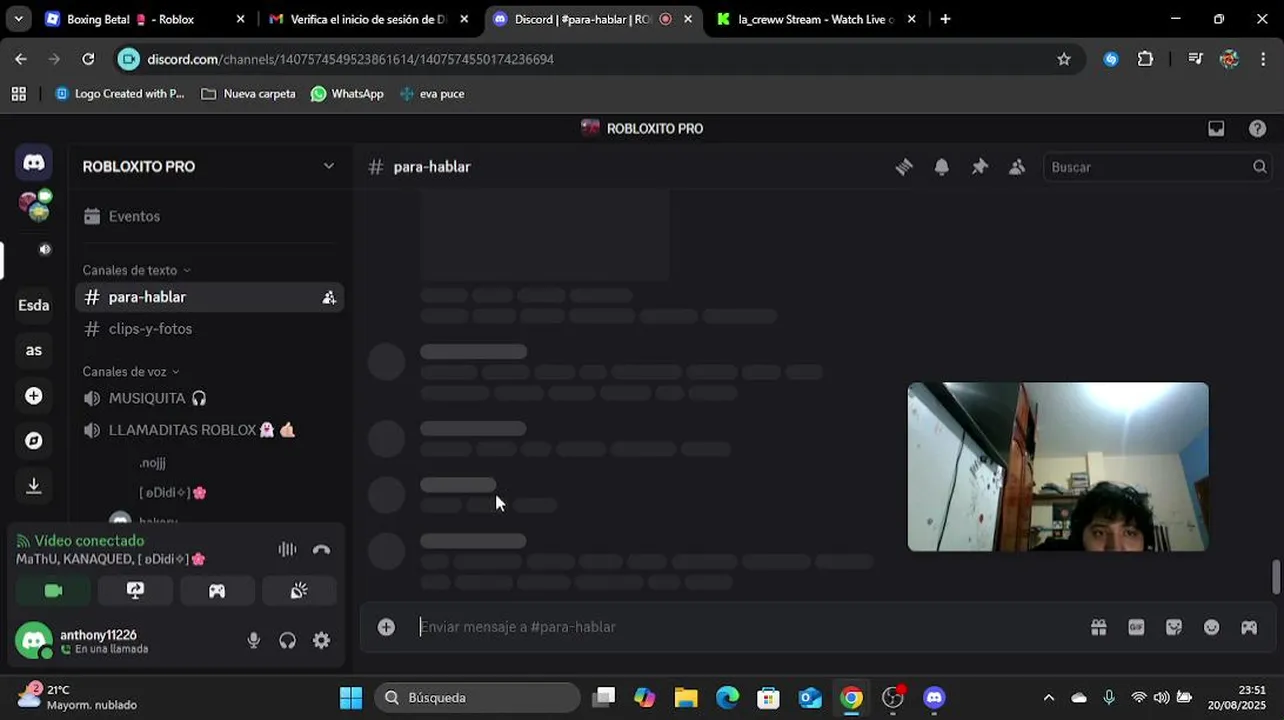The image size is (1284, 720).
Task: Toggle noise suppression icon in voice panel
Action: (287, 549)
